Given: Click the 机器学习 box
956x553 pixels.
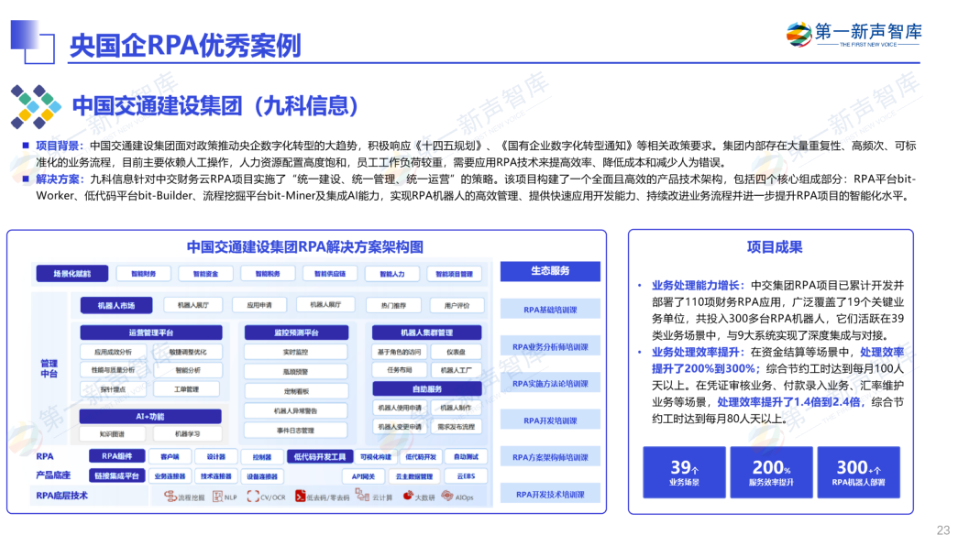Looking at the screenshot, I should (x=187, y=433).
